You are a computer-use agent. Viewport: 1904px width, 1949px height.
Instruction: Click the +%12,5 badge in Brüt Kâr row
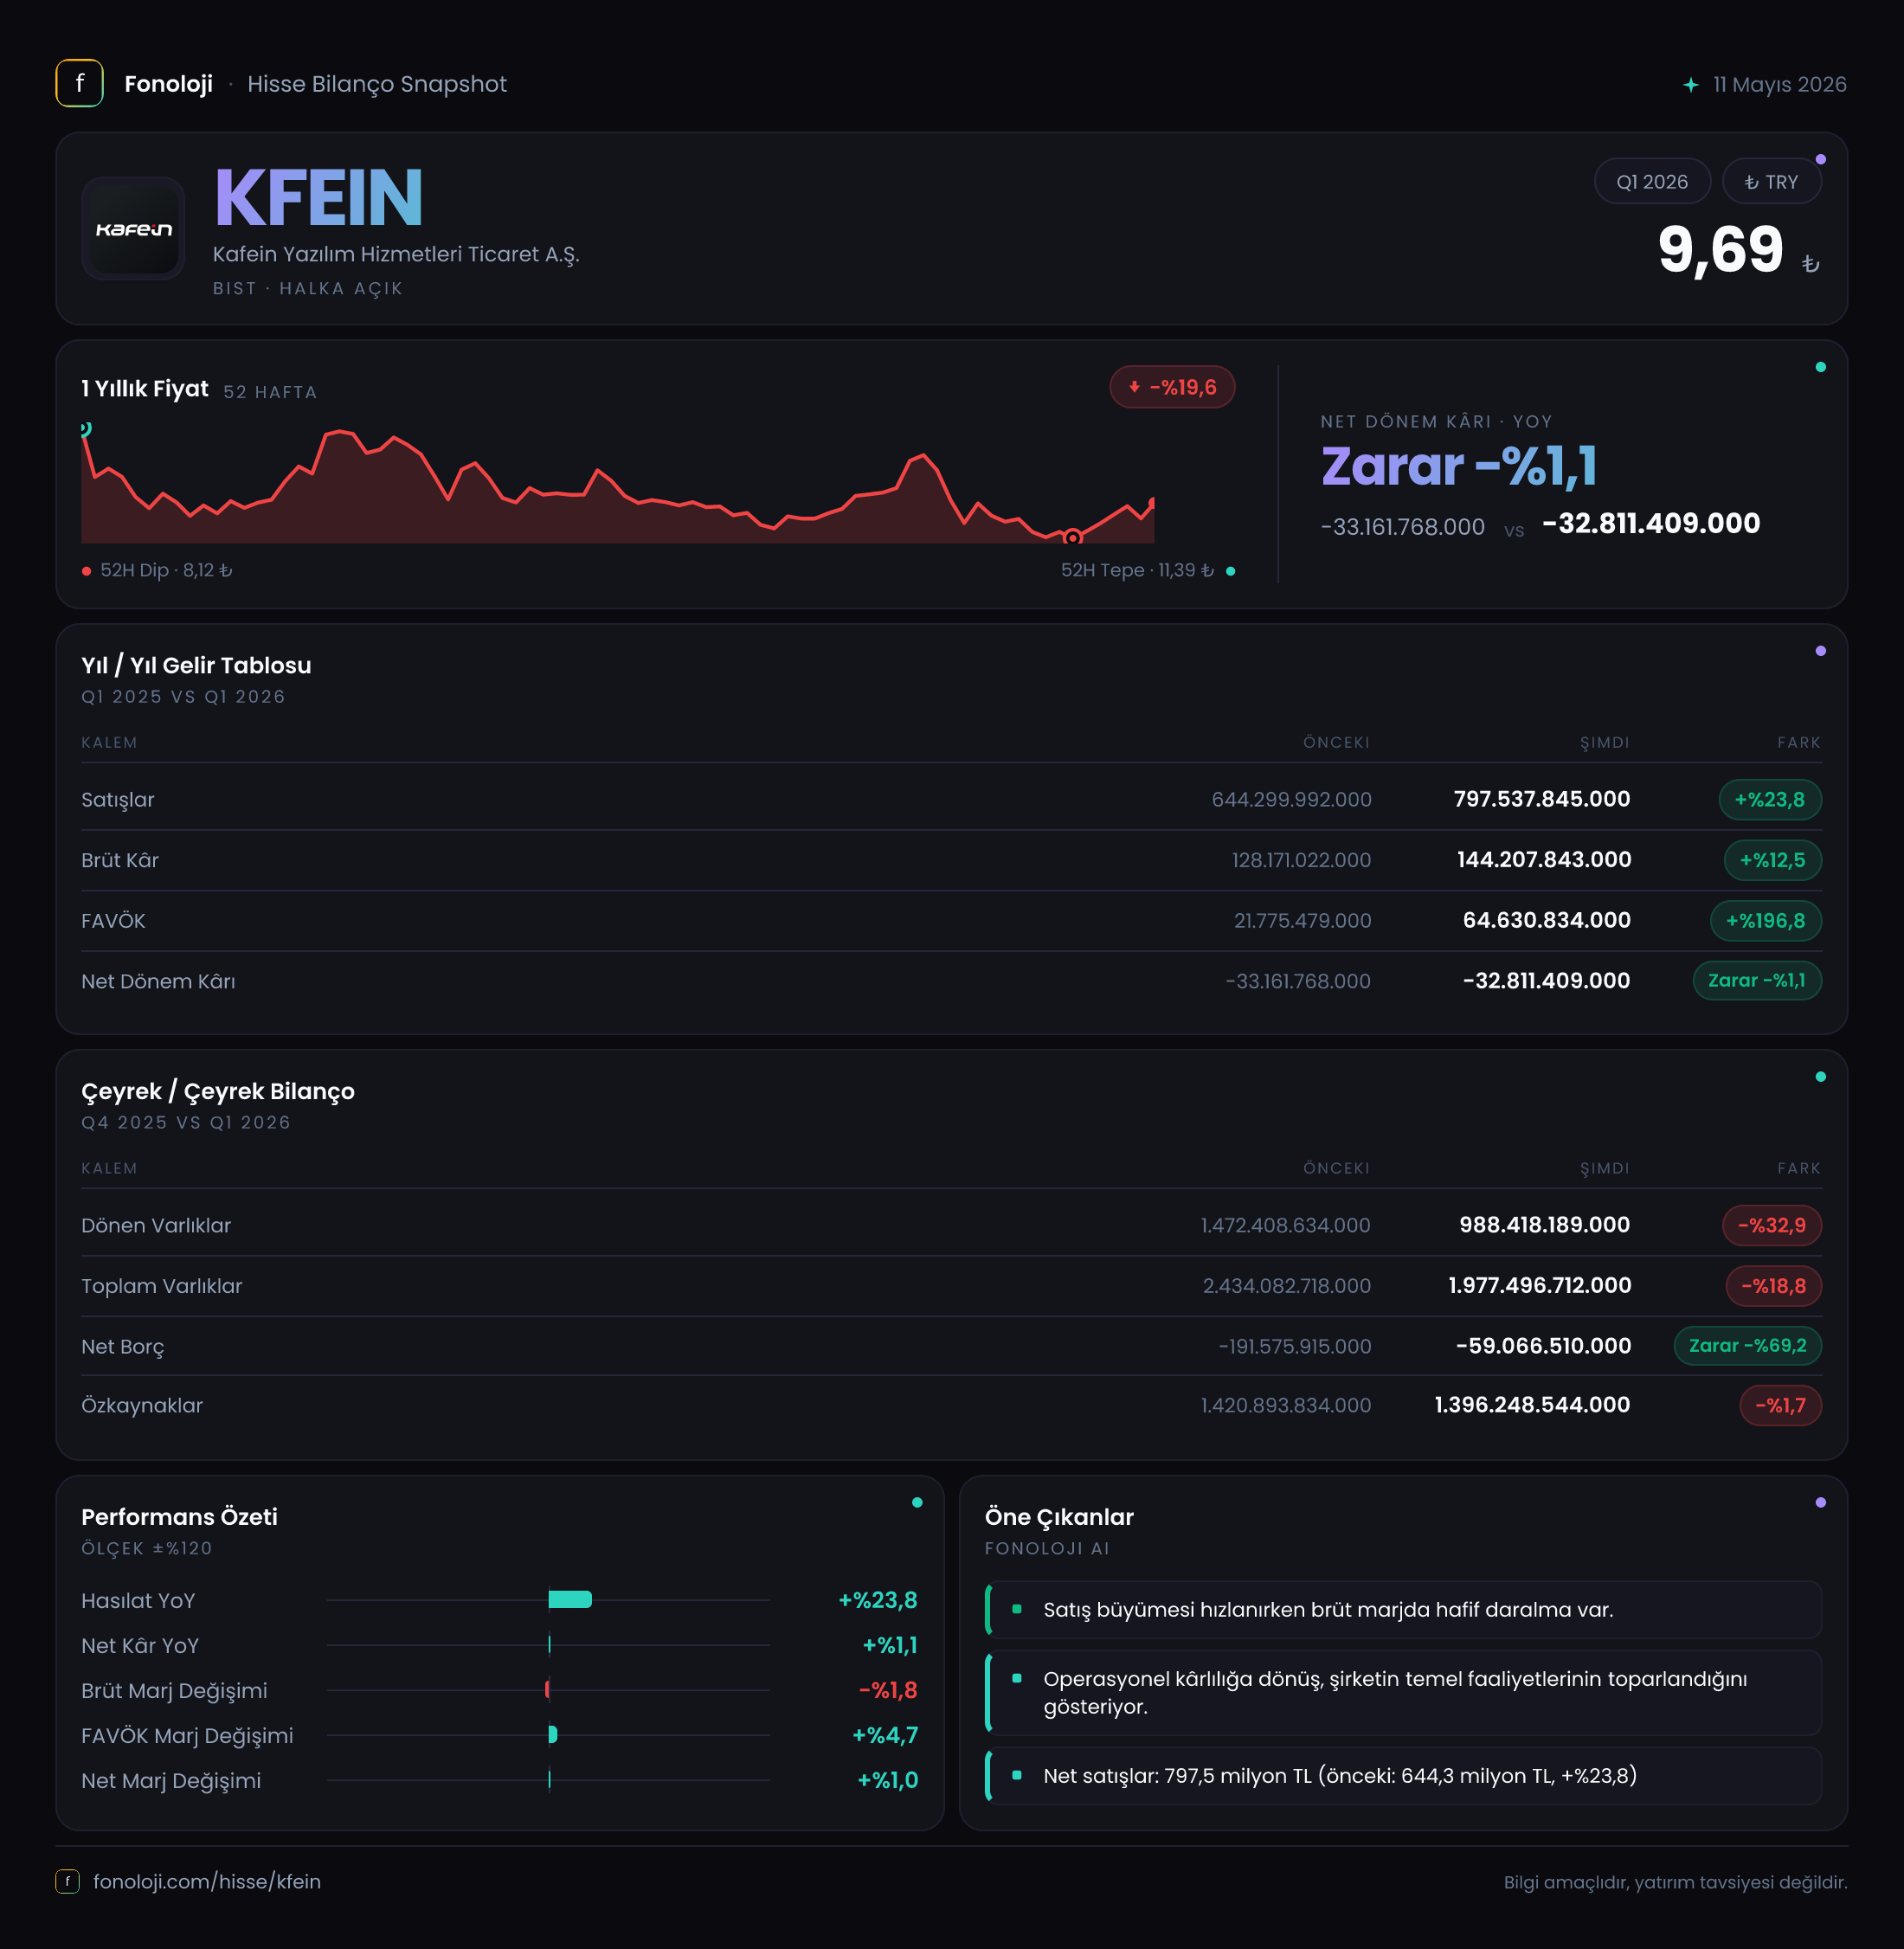1772,860
